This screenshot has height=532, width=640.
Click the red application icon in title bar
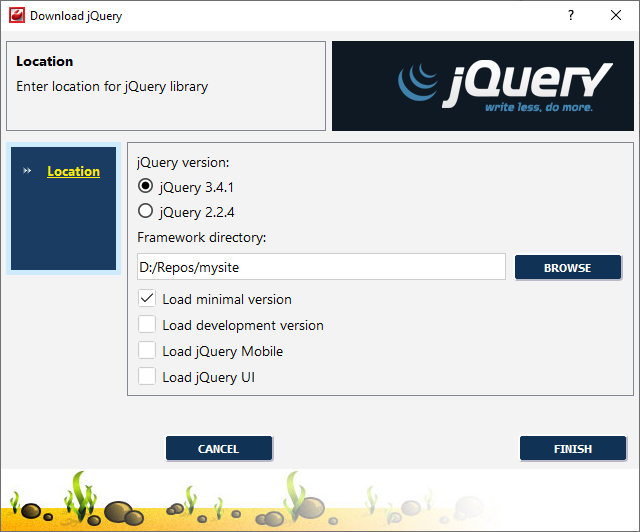(17, 16)
